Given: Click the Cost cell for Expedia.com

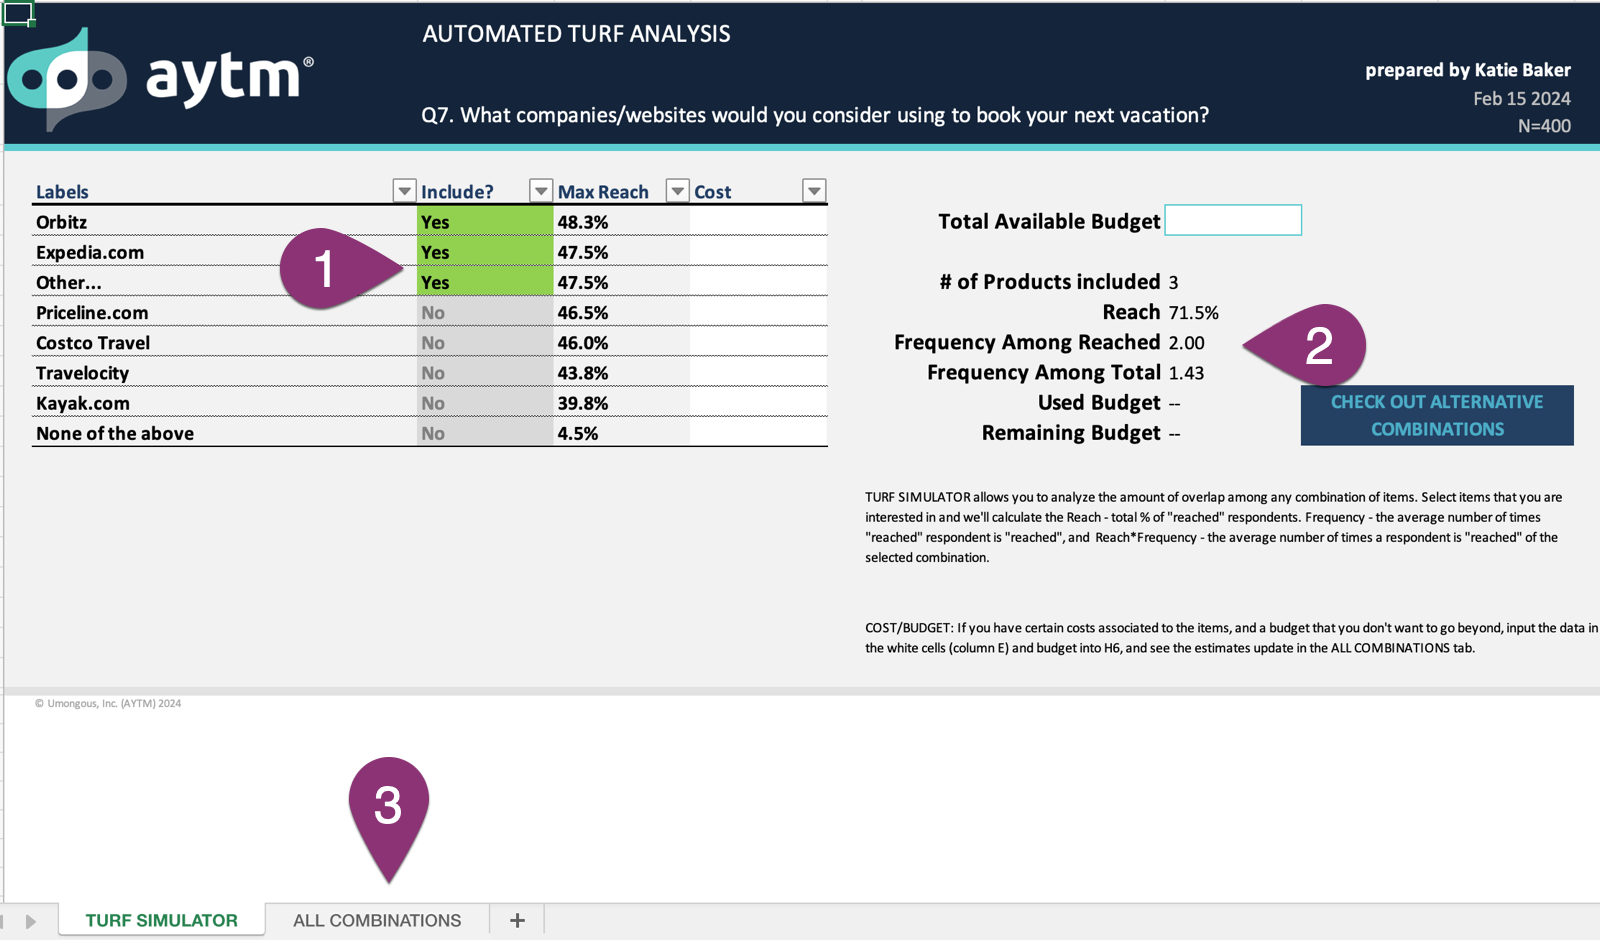Looking at the screenshot, I should coord(758,251).
